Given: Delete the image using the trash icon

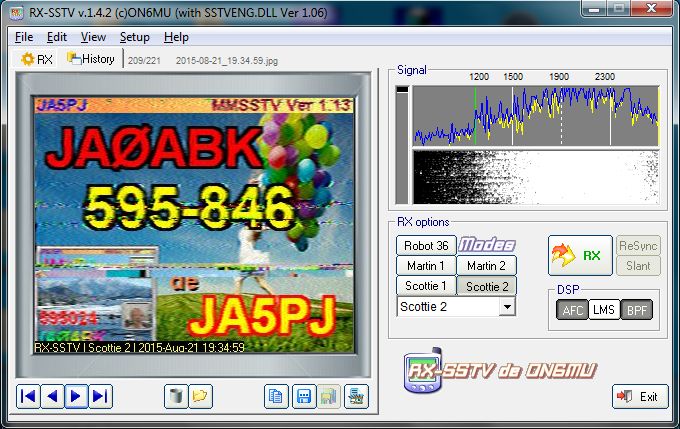Looking at the screenshot, I should [x=176, y=396].
